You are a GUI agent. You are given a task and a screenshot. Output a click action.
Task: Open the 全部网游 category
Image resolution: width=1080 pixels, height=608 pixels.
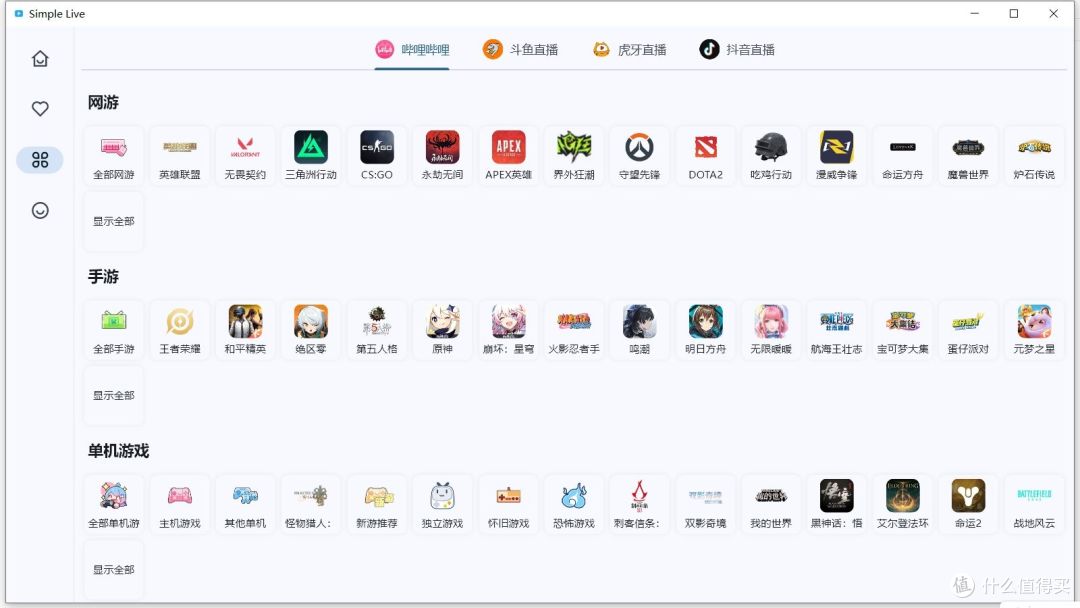114,156
